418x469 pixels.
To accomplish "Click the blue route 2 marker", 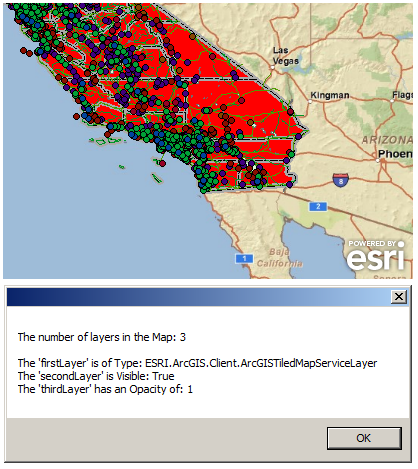I will (318, 206).
